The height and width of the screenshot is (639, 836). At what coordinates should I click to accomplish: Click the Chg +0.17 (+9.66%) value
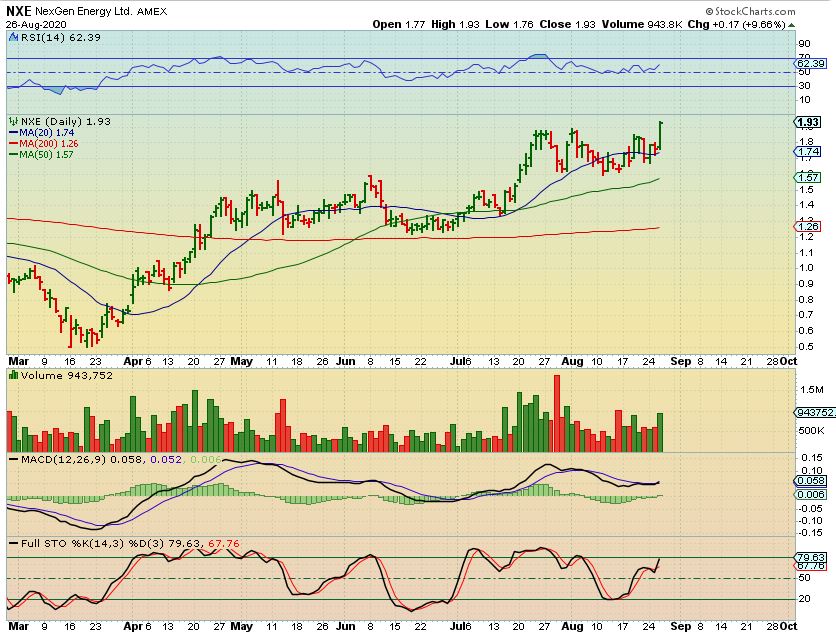click(737, 25)
